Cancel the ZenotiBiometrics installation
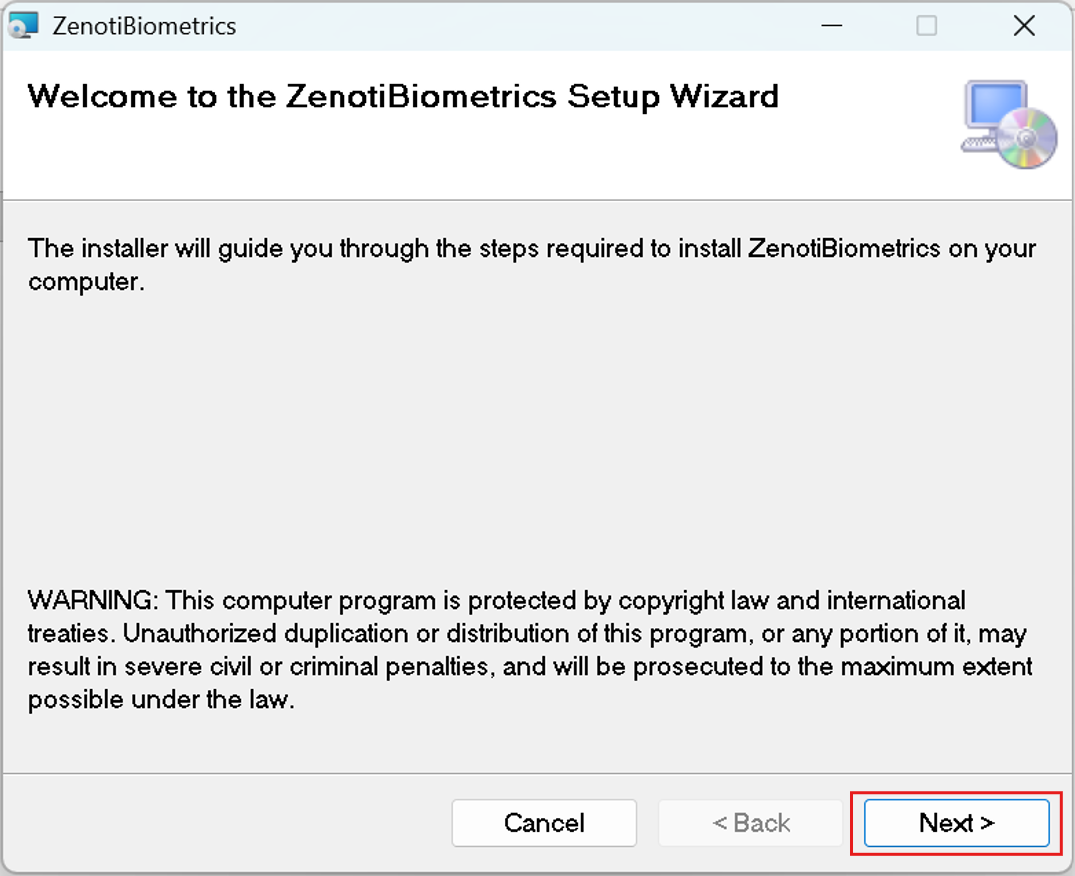The width and height of the screenshot is (1075, 876). click(x=544, y=823)
